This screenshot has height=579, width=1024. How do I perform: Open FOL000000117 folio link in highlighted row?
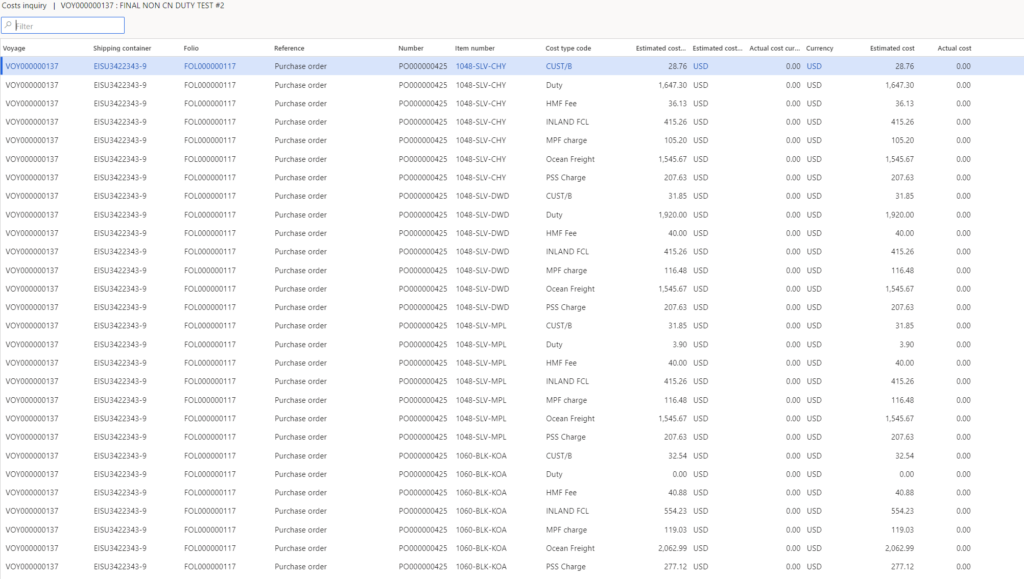pos(210,67)
